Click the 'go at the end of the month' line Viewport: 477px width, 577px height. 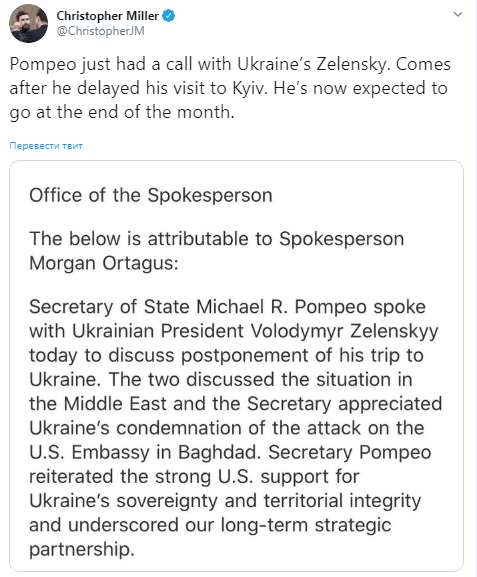pyautogui.click(x=122, y=112)
